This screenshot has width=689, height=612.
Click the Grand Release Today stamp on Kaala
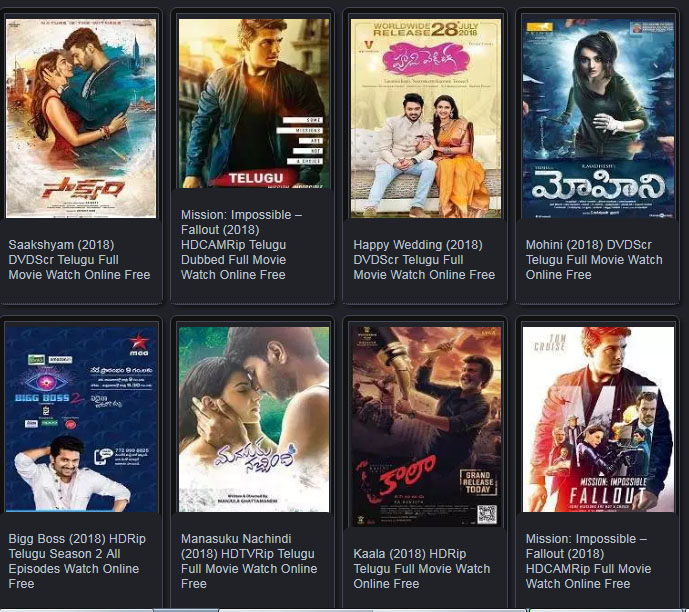click(x=478, y=482)
